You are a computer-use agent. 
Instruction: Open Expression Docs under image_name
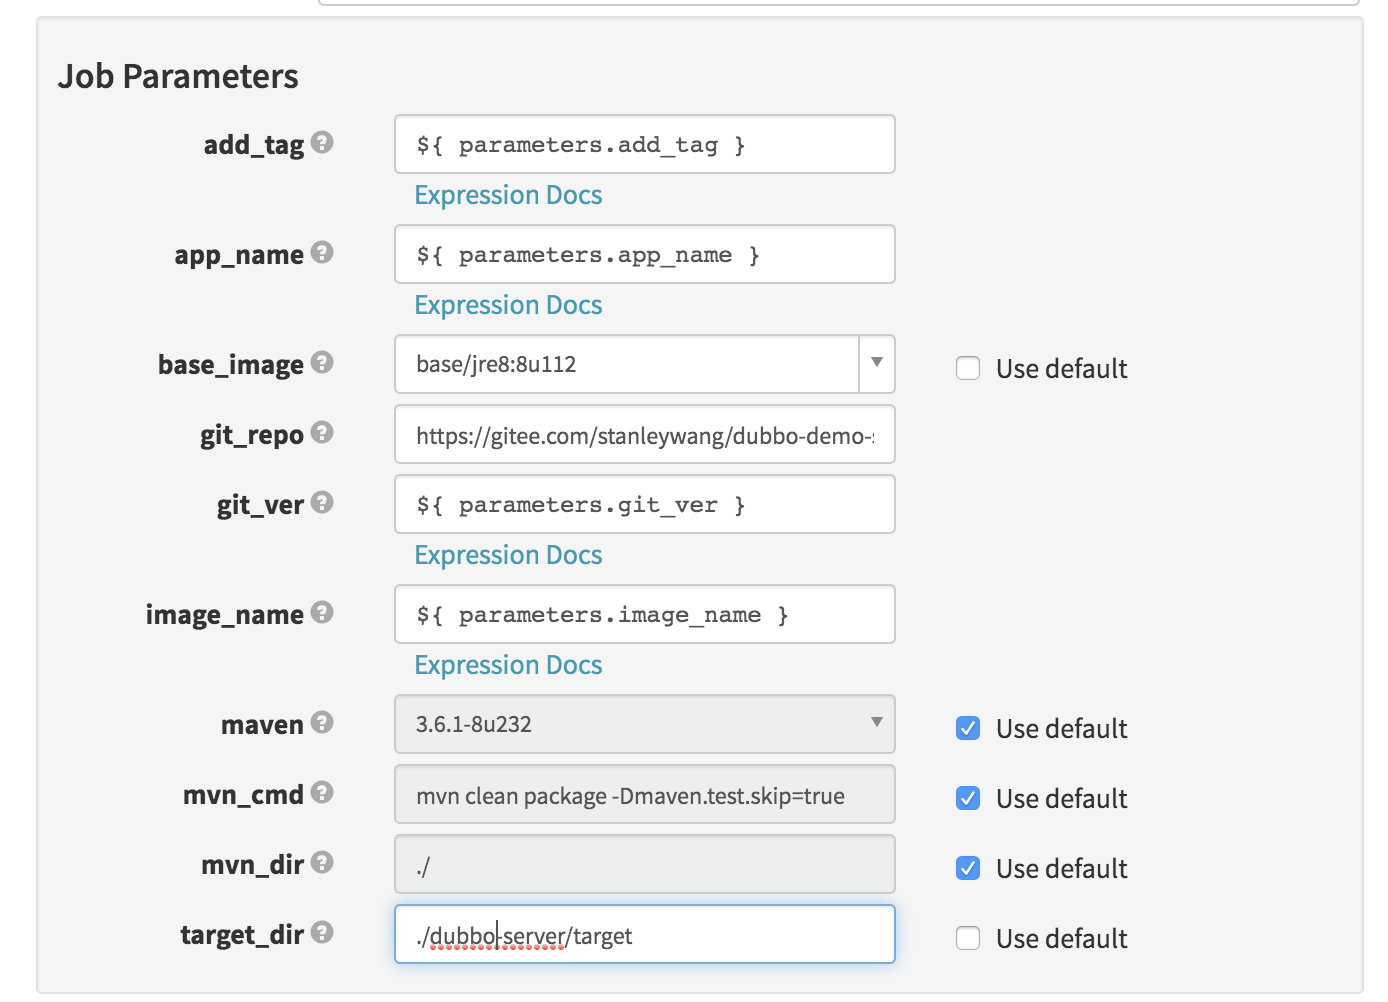(508, 665)
